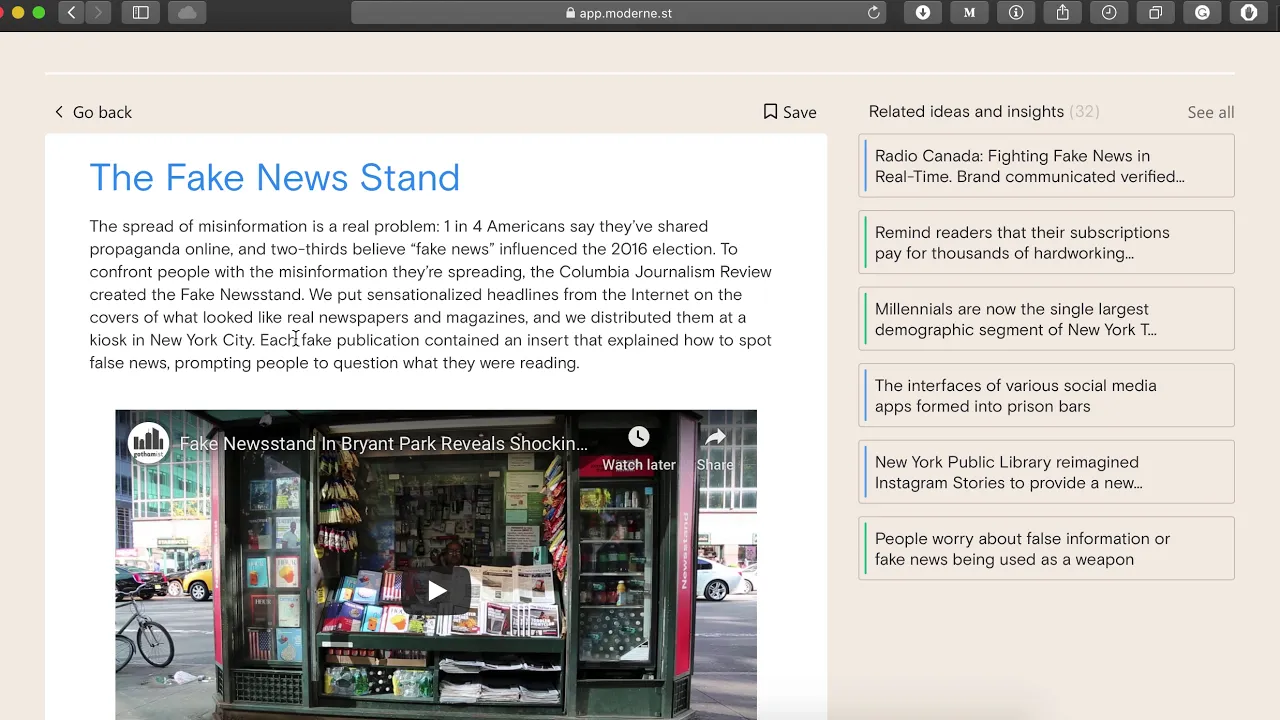The image size is (1280, 720).
Task: Open the video title Fake Newsstand In Bryant Park
Action: 383,444
